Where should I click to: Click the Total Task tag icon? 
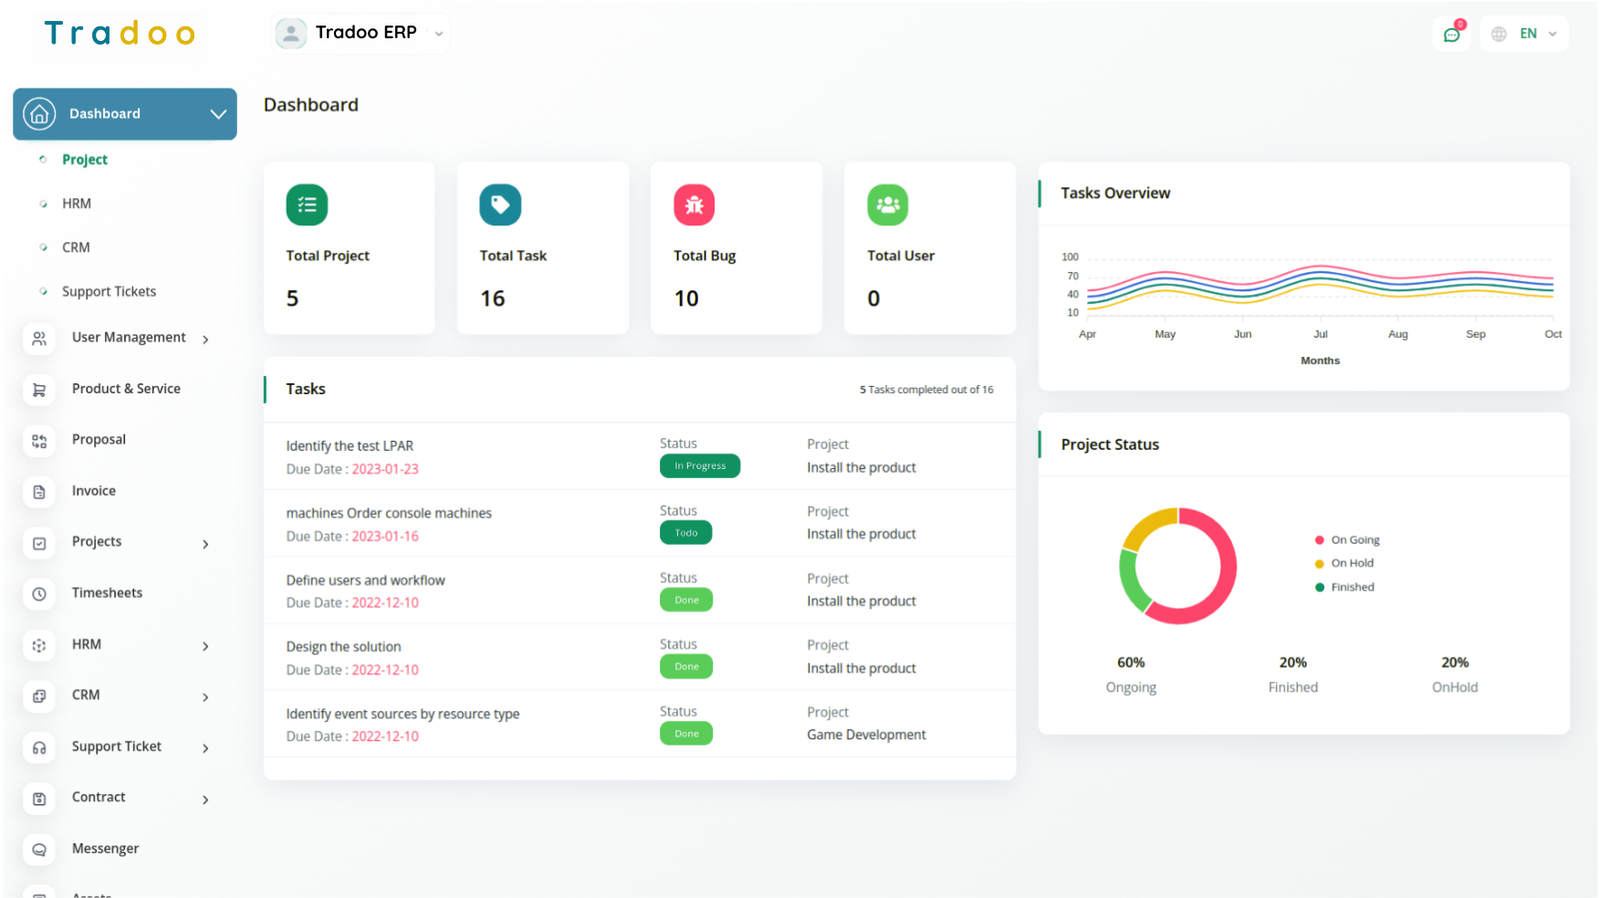tap(500, 205)
